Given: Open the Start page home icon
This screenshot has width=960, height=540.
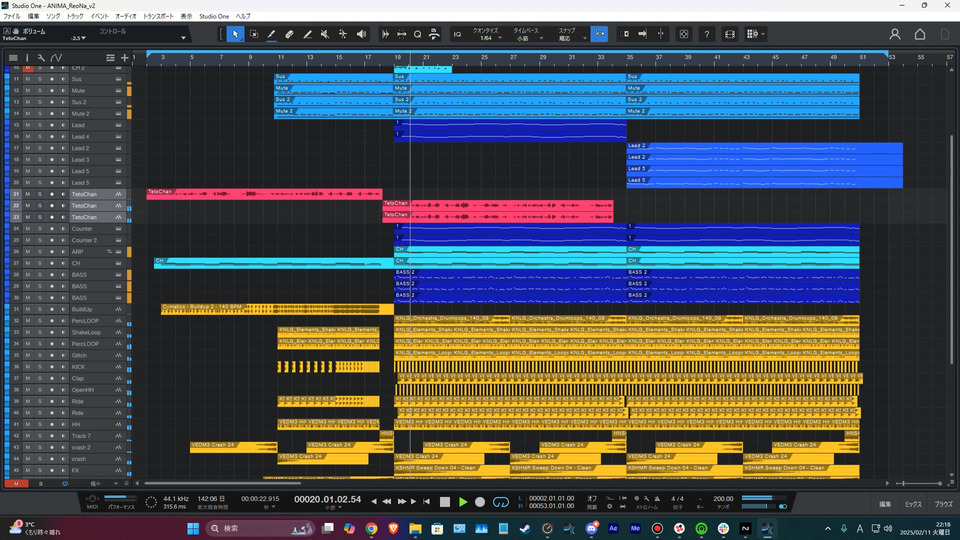Looking at the screenshot, I should pyautogui.click(x=920, y=34).
